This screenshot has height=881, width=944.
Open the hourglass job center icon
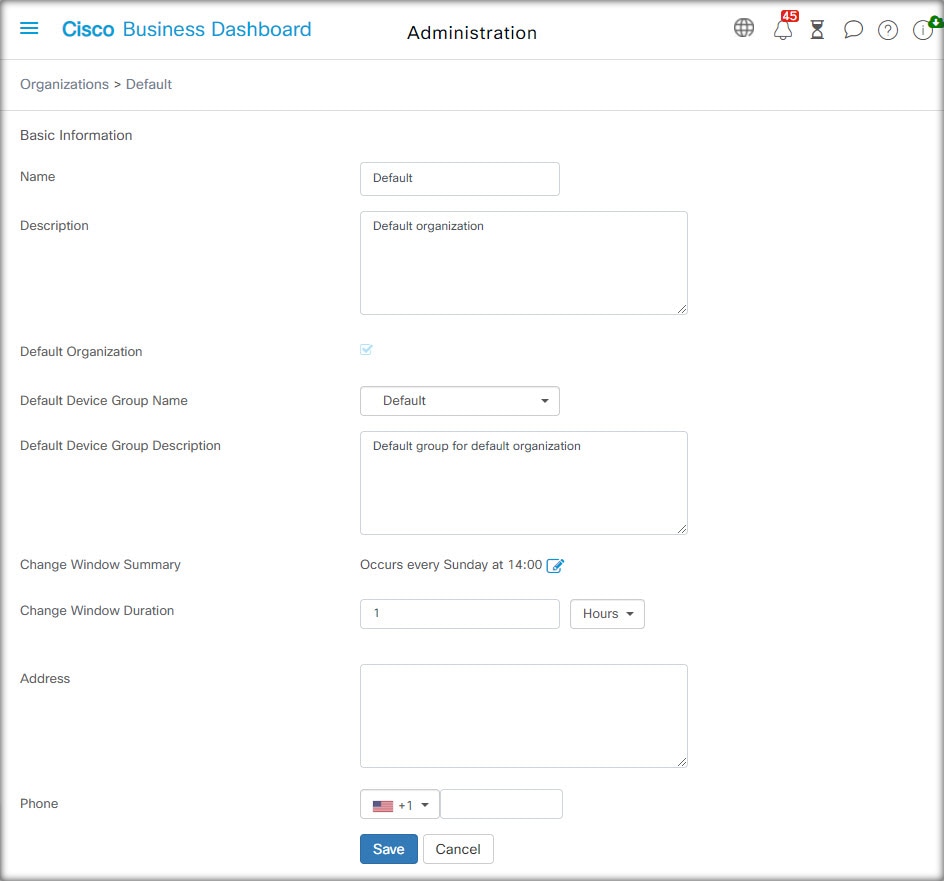[817, 29]
